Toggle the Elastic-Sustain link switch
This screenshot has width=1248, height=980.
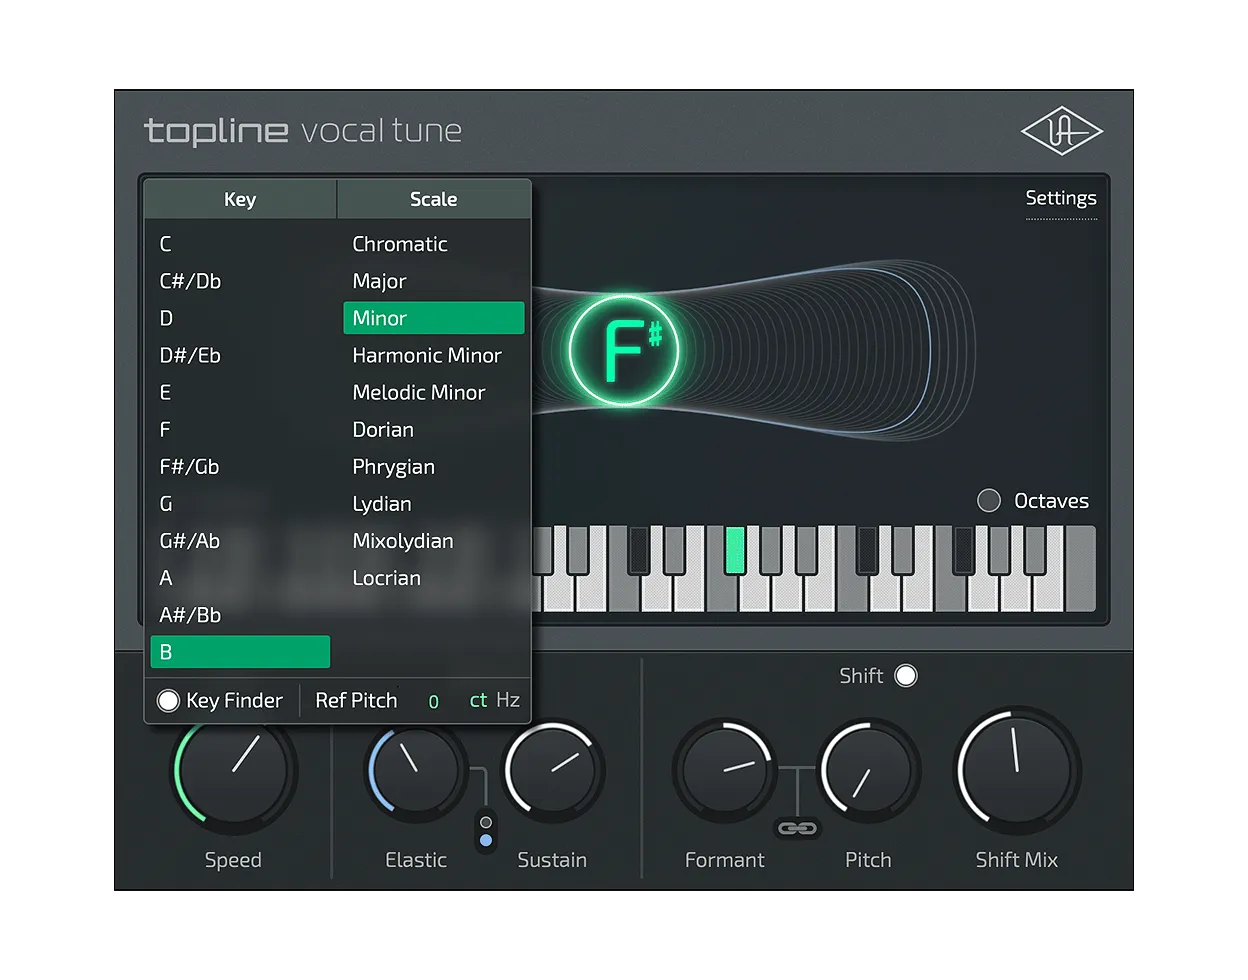click(486, 831)
